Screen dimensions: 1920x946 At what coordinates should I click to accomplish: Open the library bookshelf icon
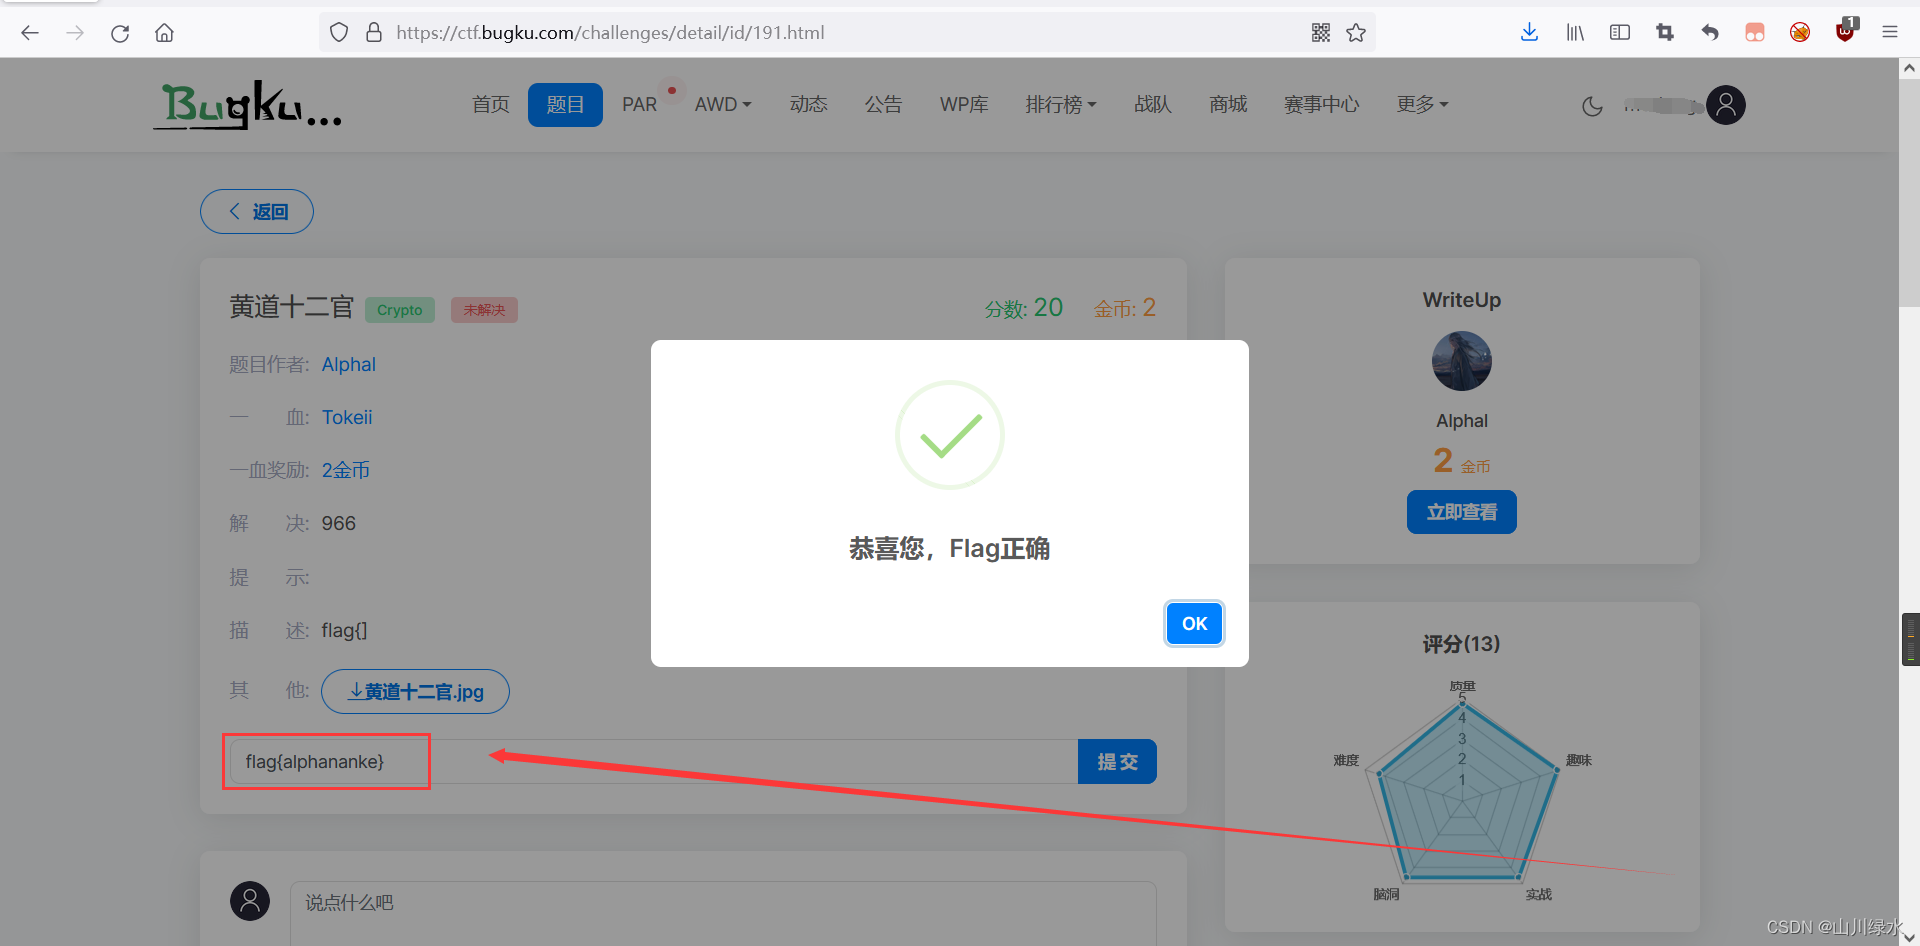click(x=1575, y=33)
